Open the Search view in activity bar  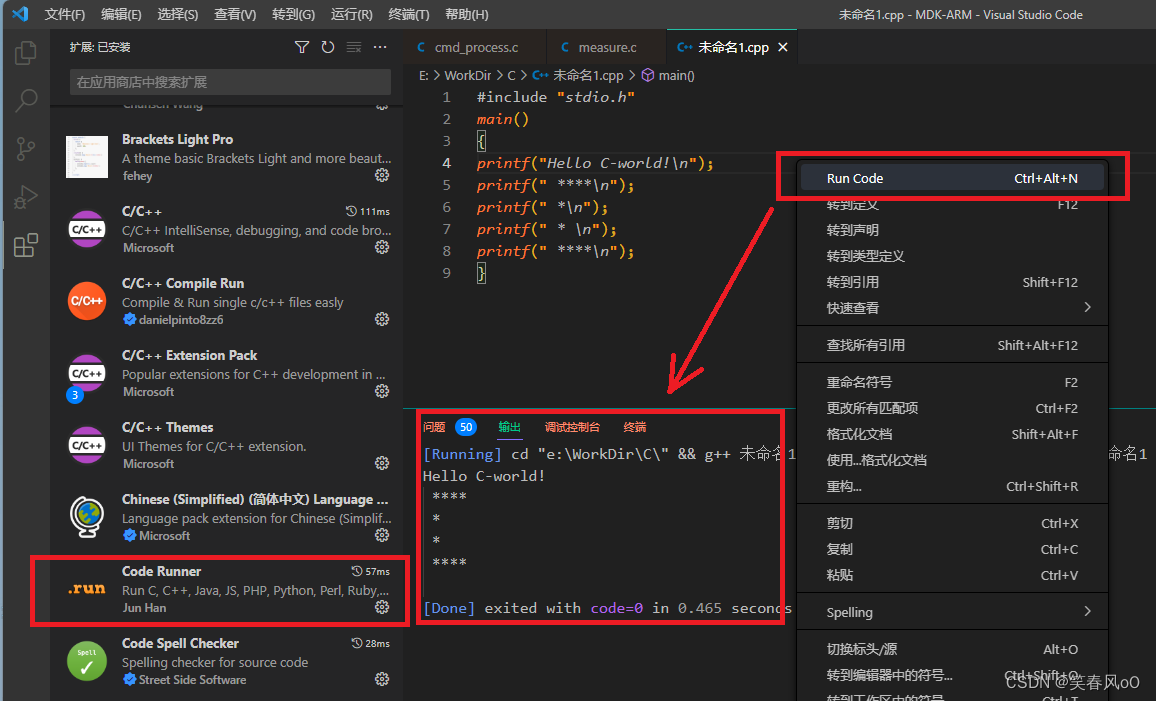pos(26,100)
